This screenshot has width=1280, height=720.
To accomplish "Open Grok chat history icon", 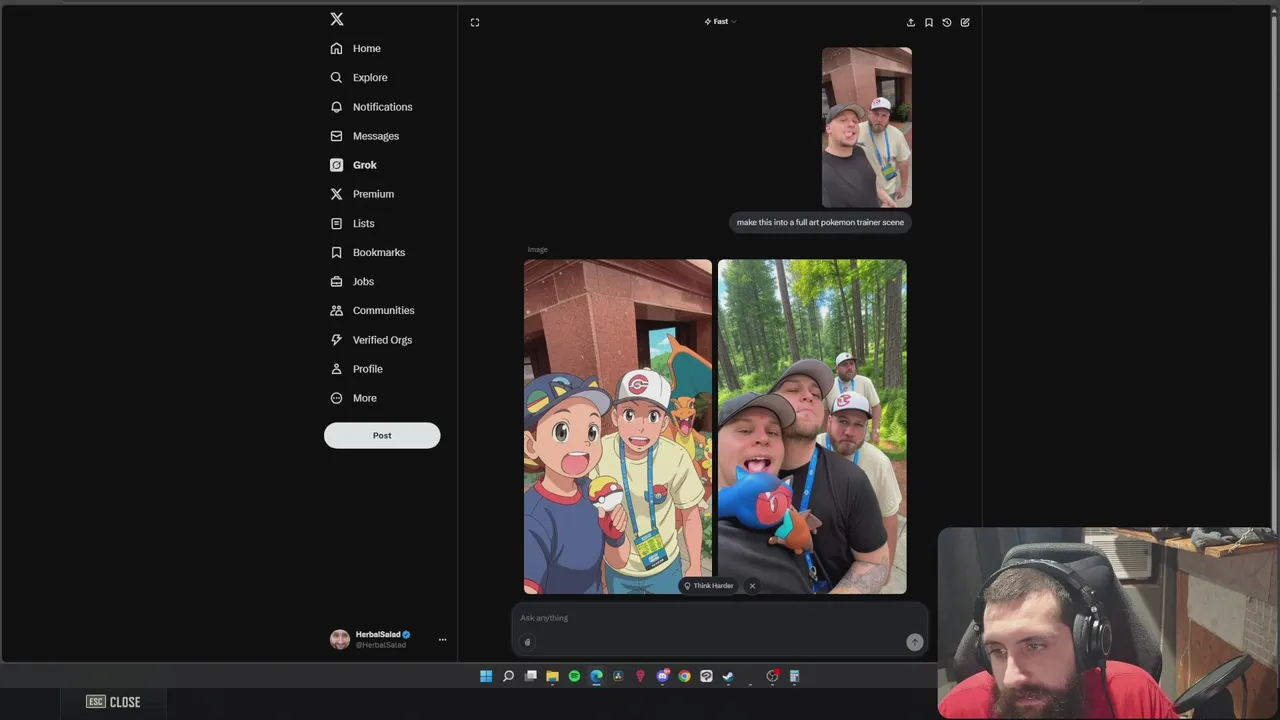I will coord(947,22).
